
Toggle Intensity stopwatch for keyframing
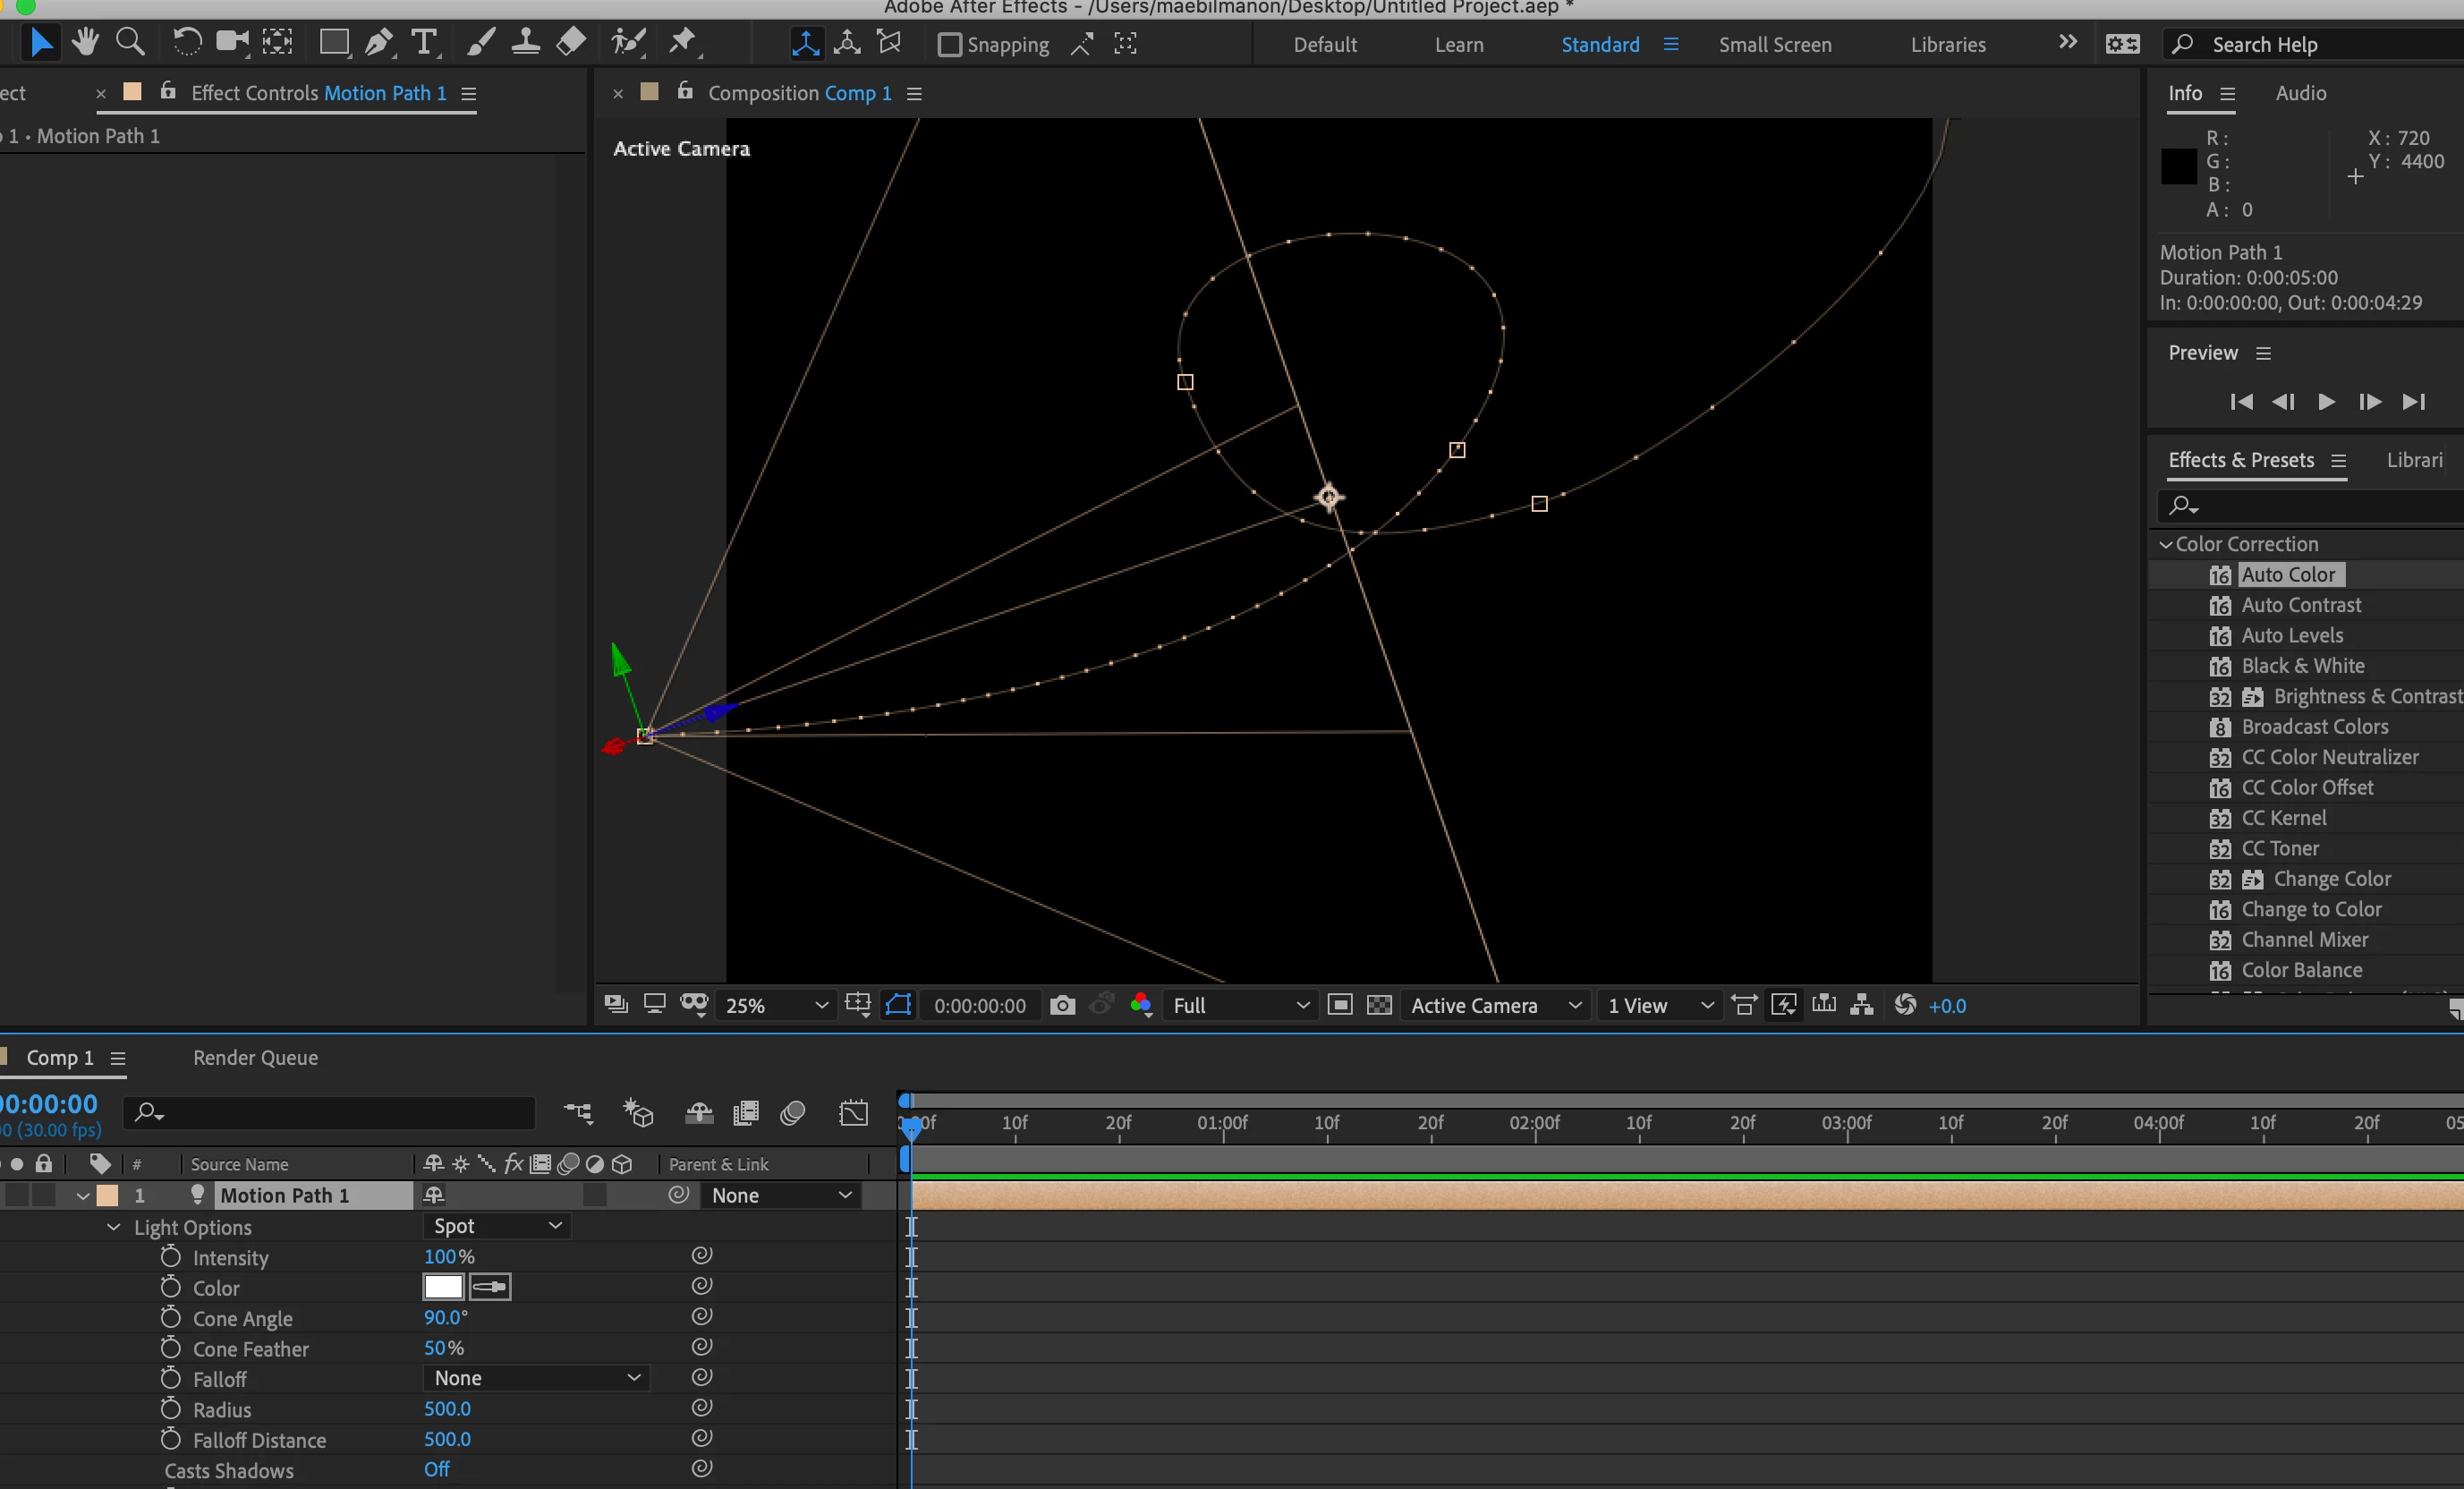[171, 1257]
